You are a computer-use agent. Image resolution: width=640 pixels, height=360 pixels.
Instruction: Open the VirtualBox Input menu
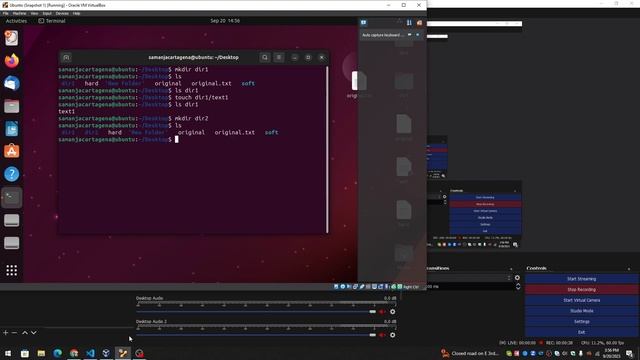click(47, 13)
